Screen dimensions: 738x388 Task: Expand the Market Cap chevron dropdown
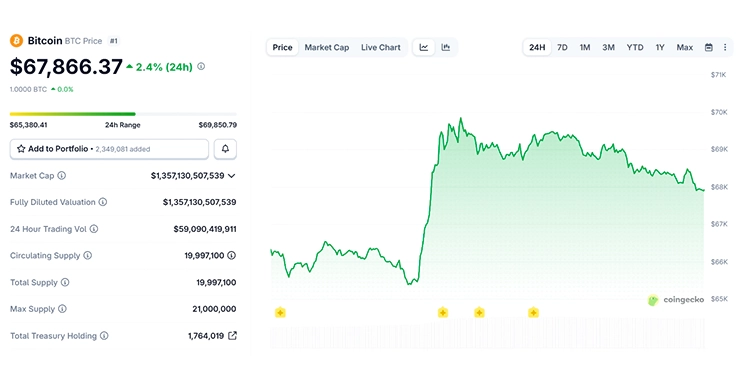click(232, 176)
